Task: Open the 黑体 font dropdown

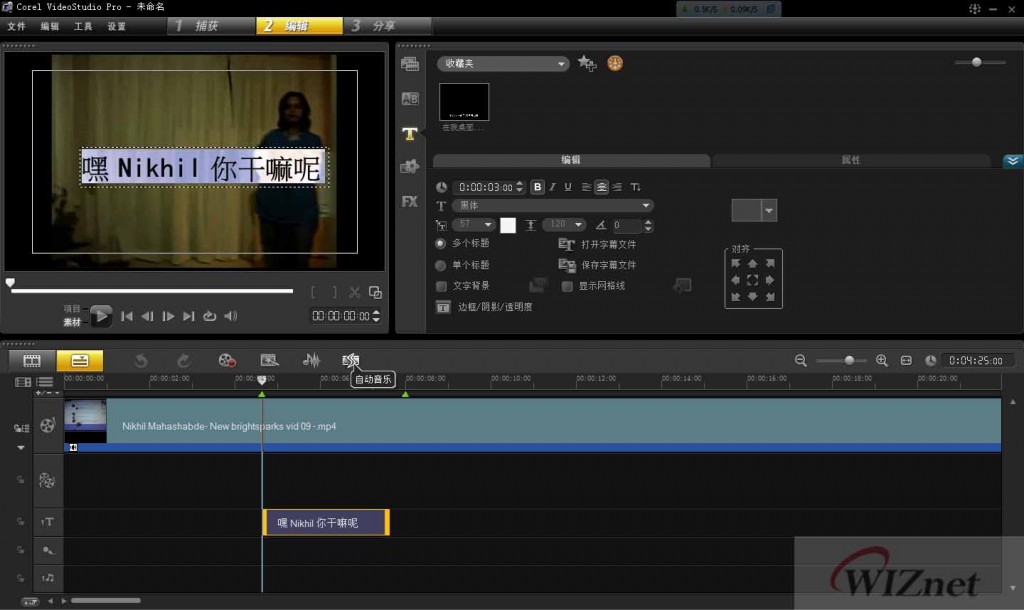Action: pyautogui.click(x=552, y=206)
